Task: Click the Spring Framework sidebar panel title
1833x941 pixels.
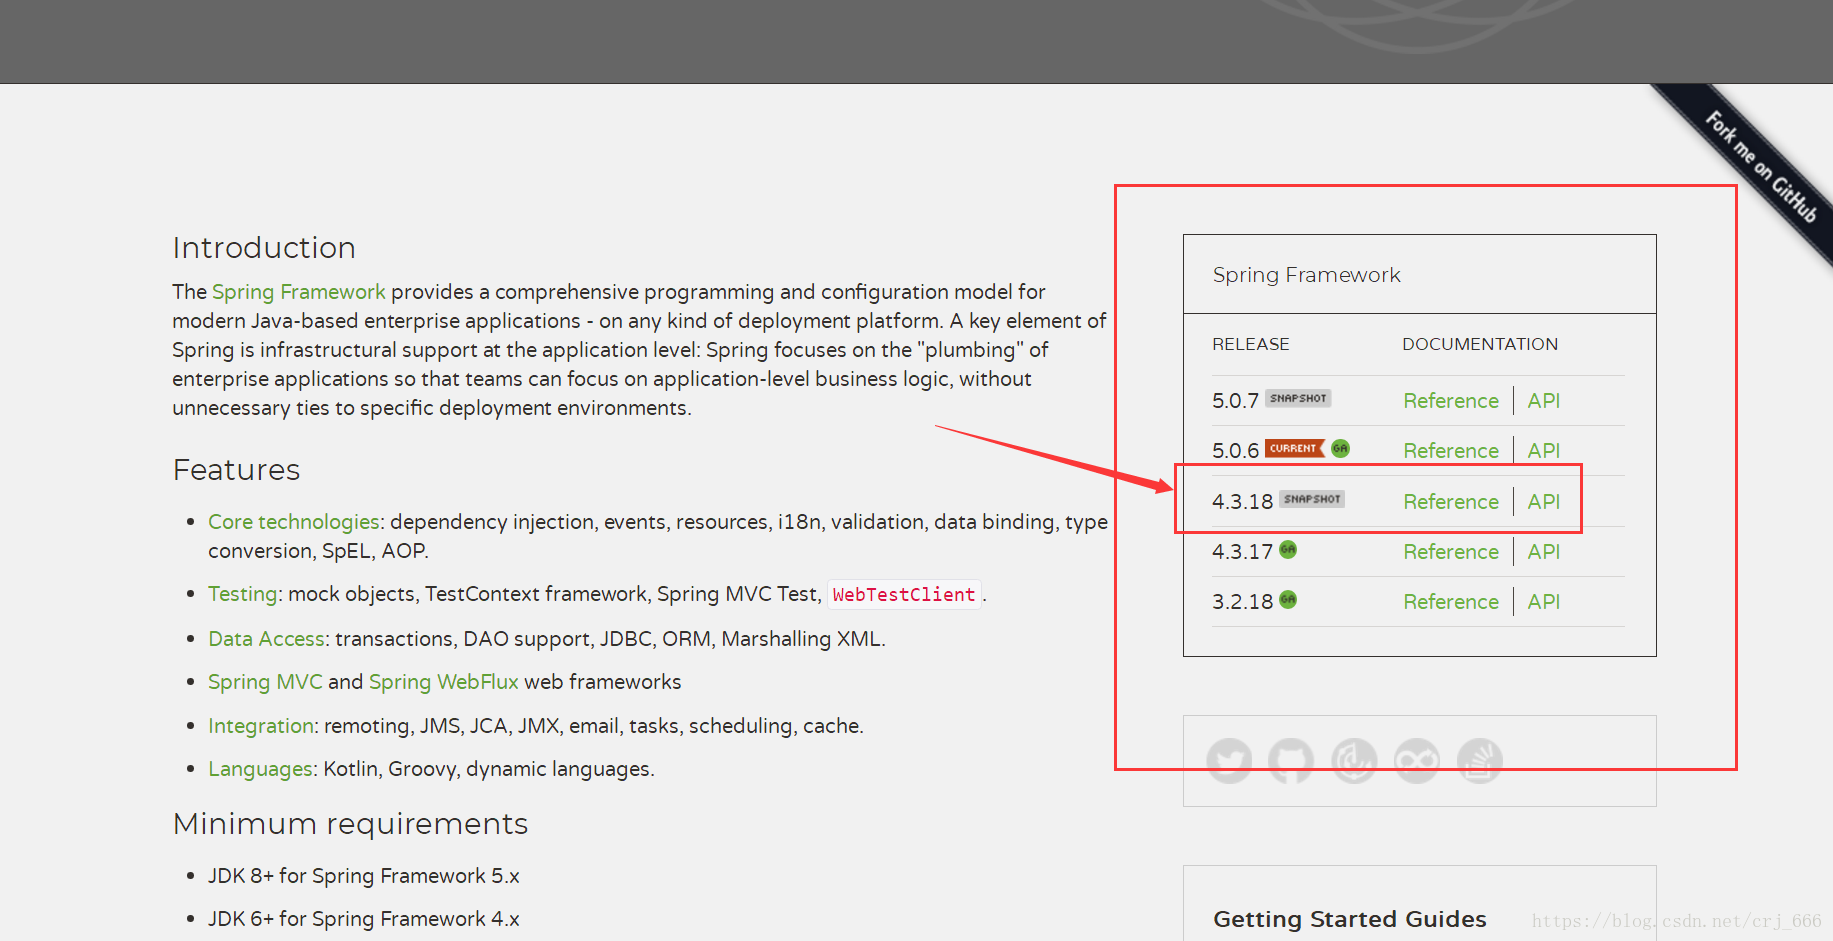Action: (x=1306, y=275)
